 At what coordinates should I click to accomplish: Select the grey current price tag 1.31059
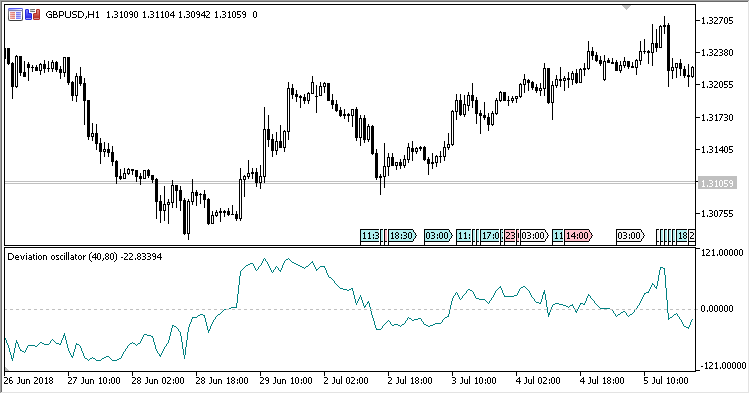(x=717, y=183)
